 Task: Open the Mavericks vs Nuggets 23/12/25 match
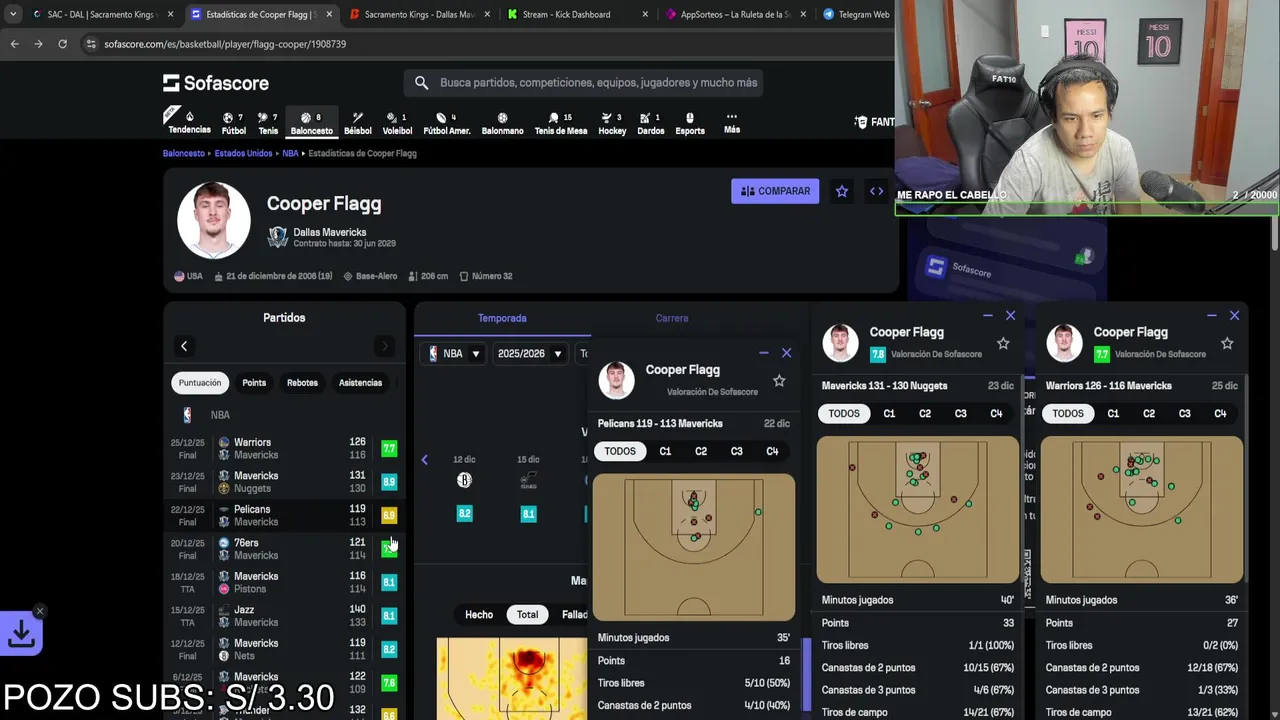(285, 482)
